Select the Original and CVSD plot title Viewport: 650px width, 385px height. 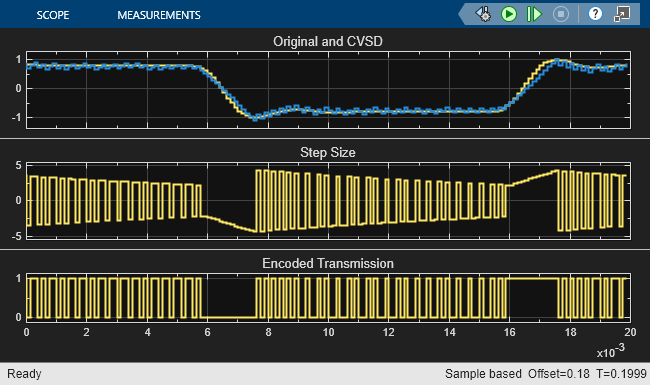(x=327, y=41)
